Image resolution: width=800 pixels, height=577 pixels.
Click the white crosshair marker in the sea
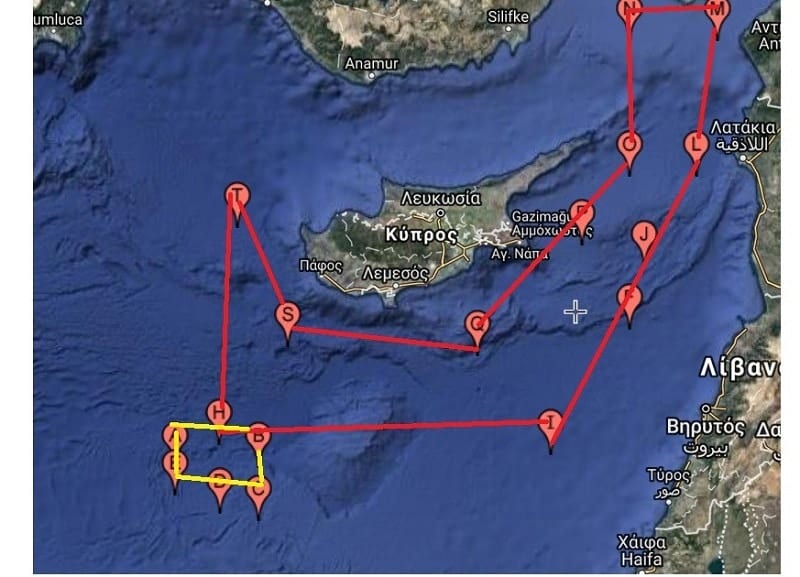pyautogui.click(x=576, y=312)
